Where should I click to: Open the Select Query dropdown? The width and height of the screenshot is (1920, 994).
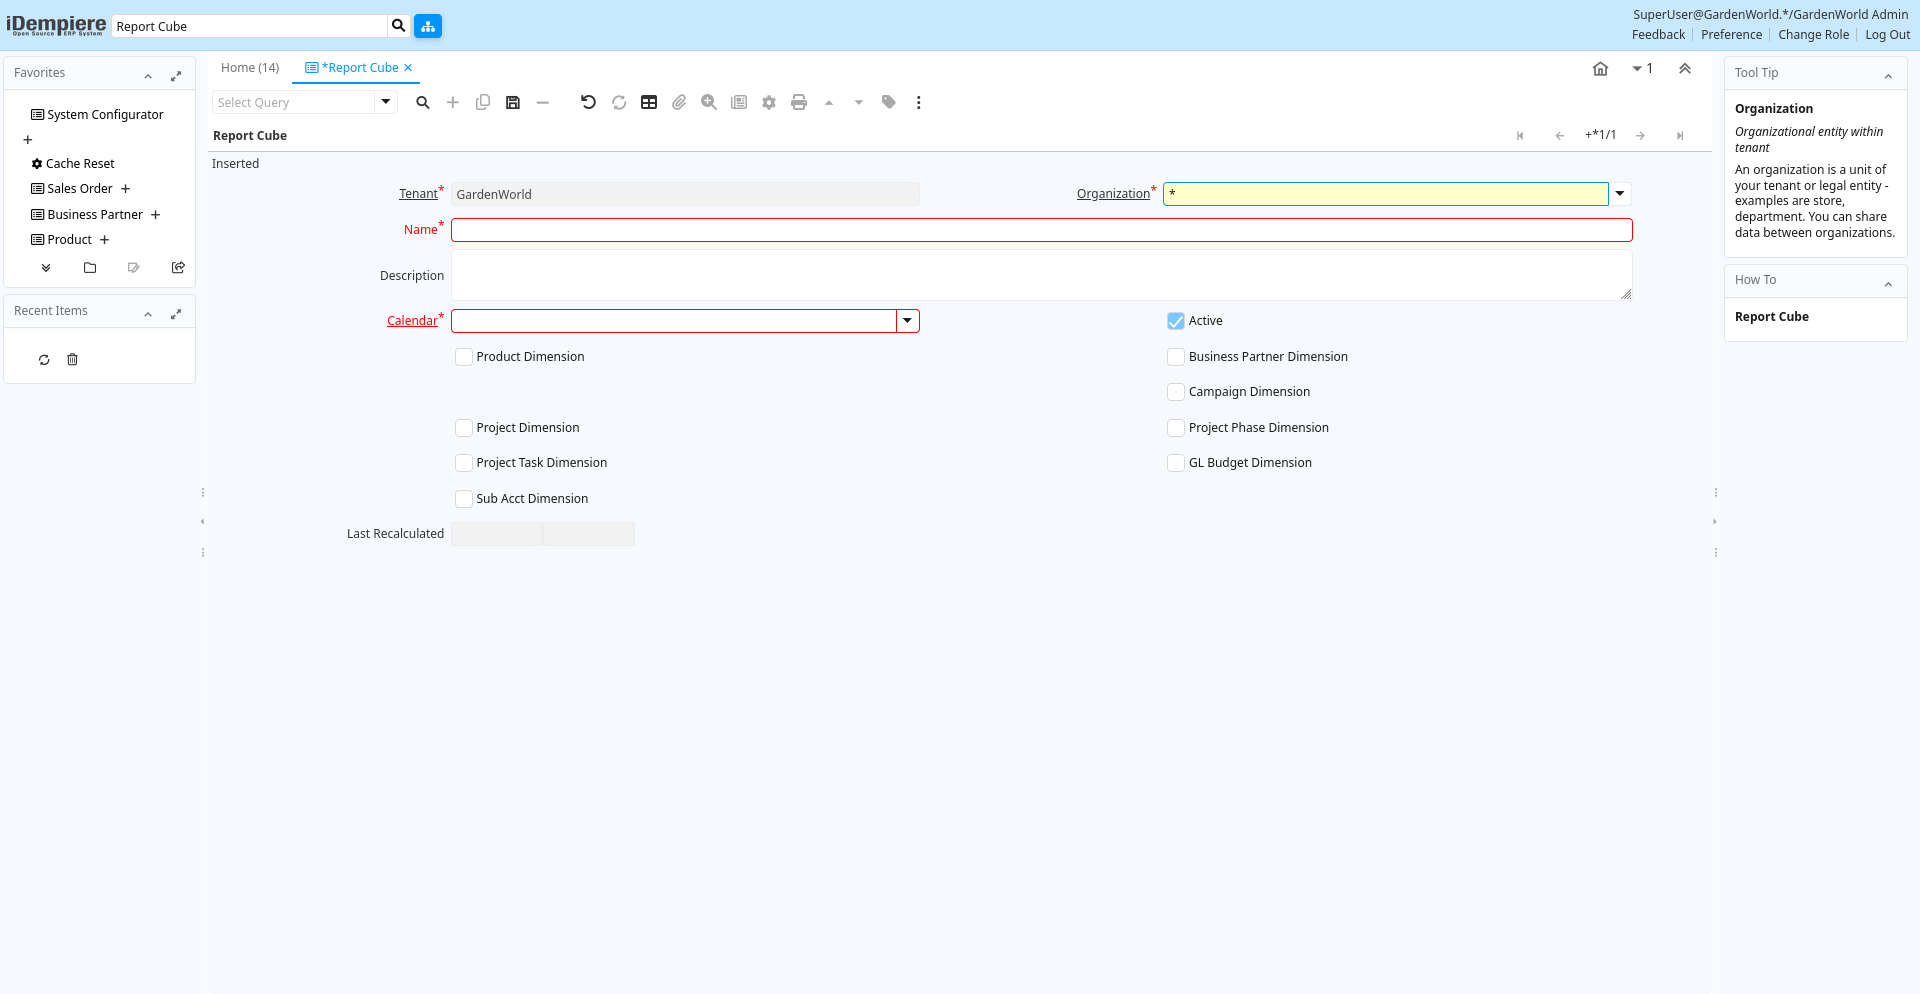[x=386, y=102]
